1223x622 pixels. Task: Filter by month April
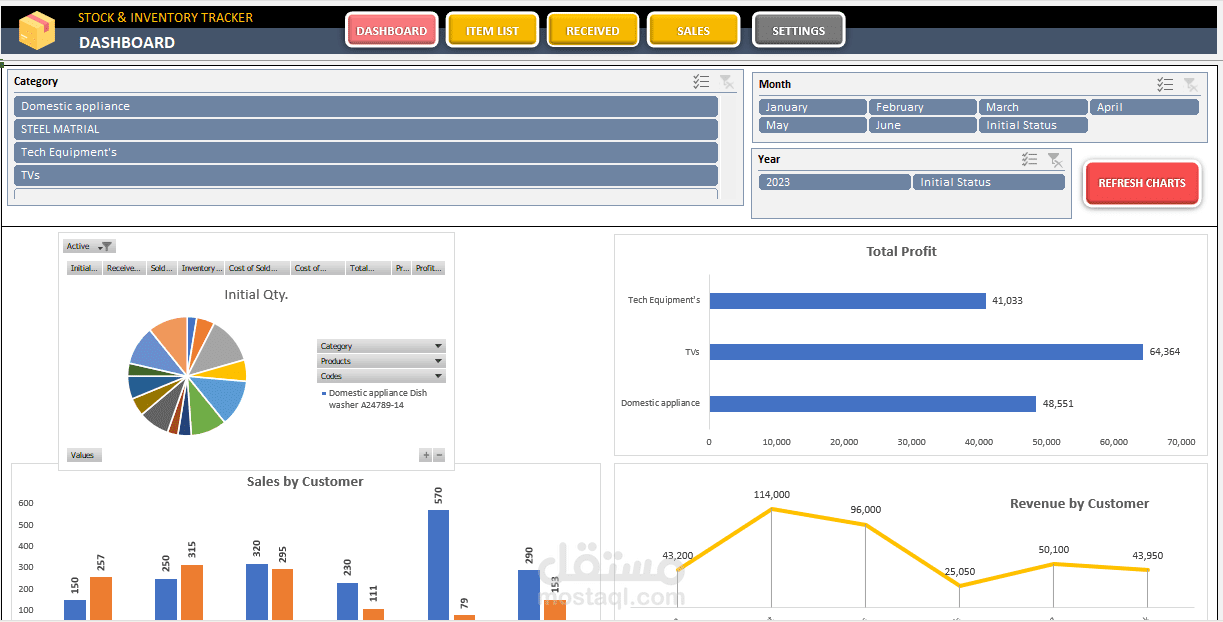point(1144,107)
